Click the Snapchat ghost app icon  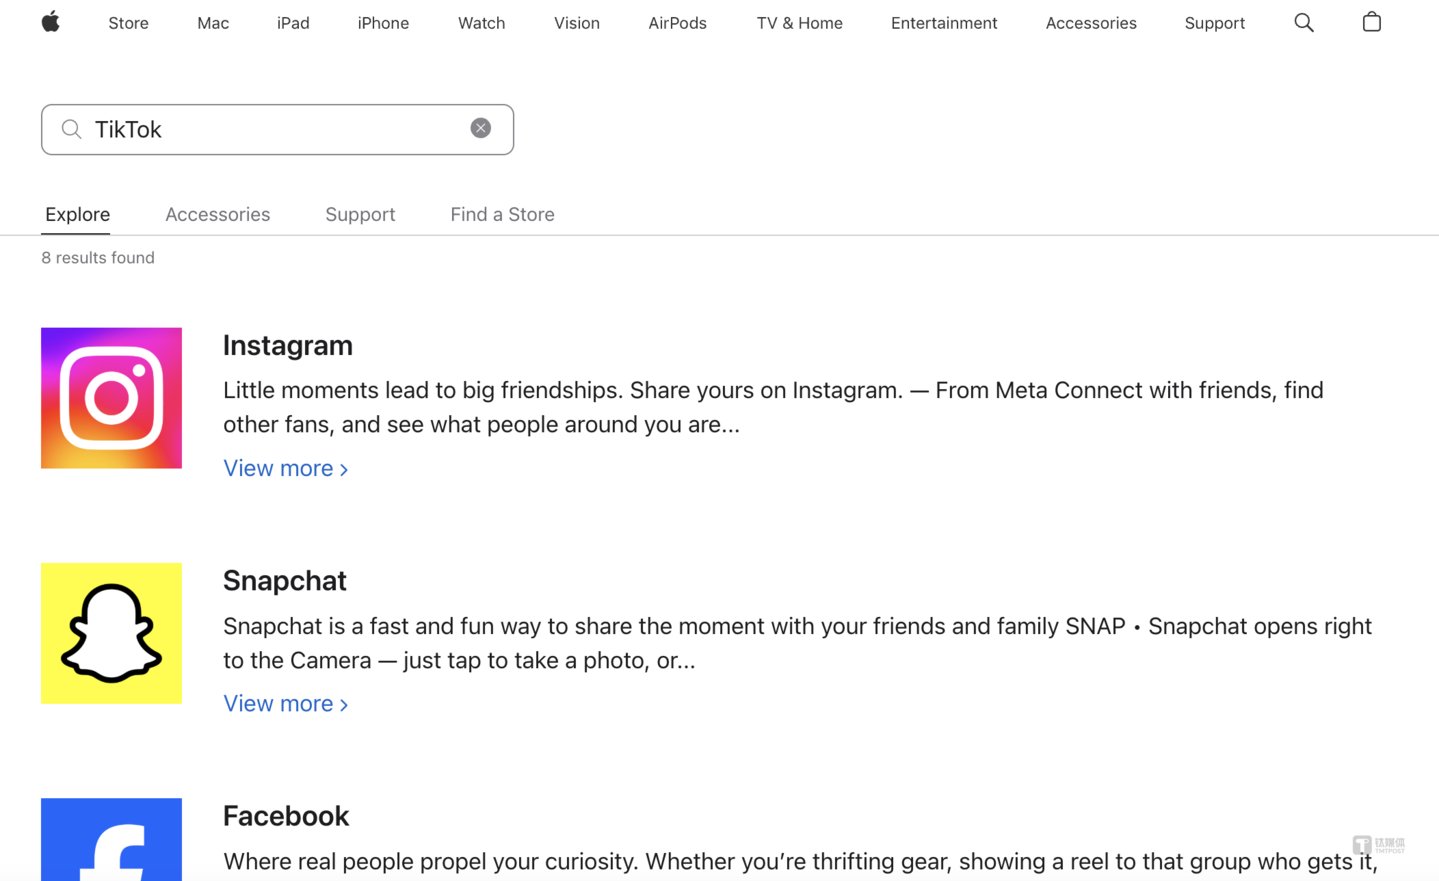point(111,633)
